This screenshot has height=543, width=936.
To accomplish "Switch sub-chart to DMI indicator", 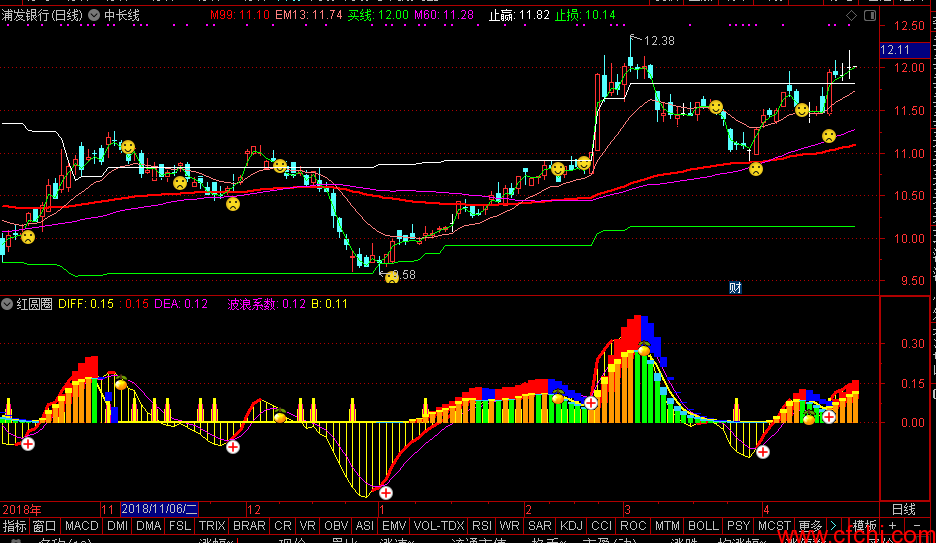I will (x=118, y=526).
